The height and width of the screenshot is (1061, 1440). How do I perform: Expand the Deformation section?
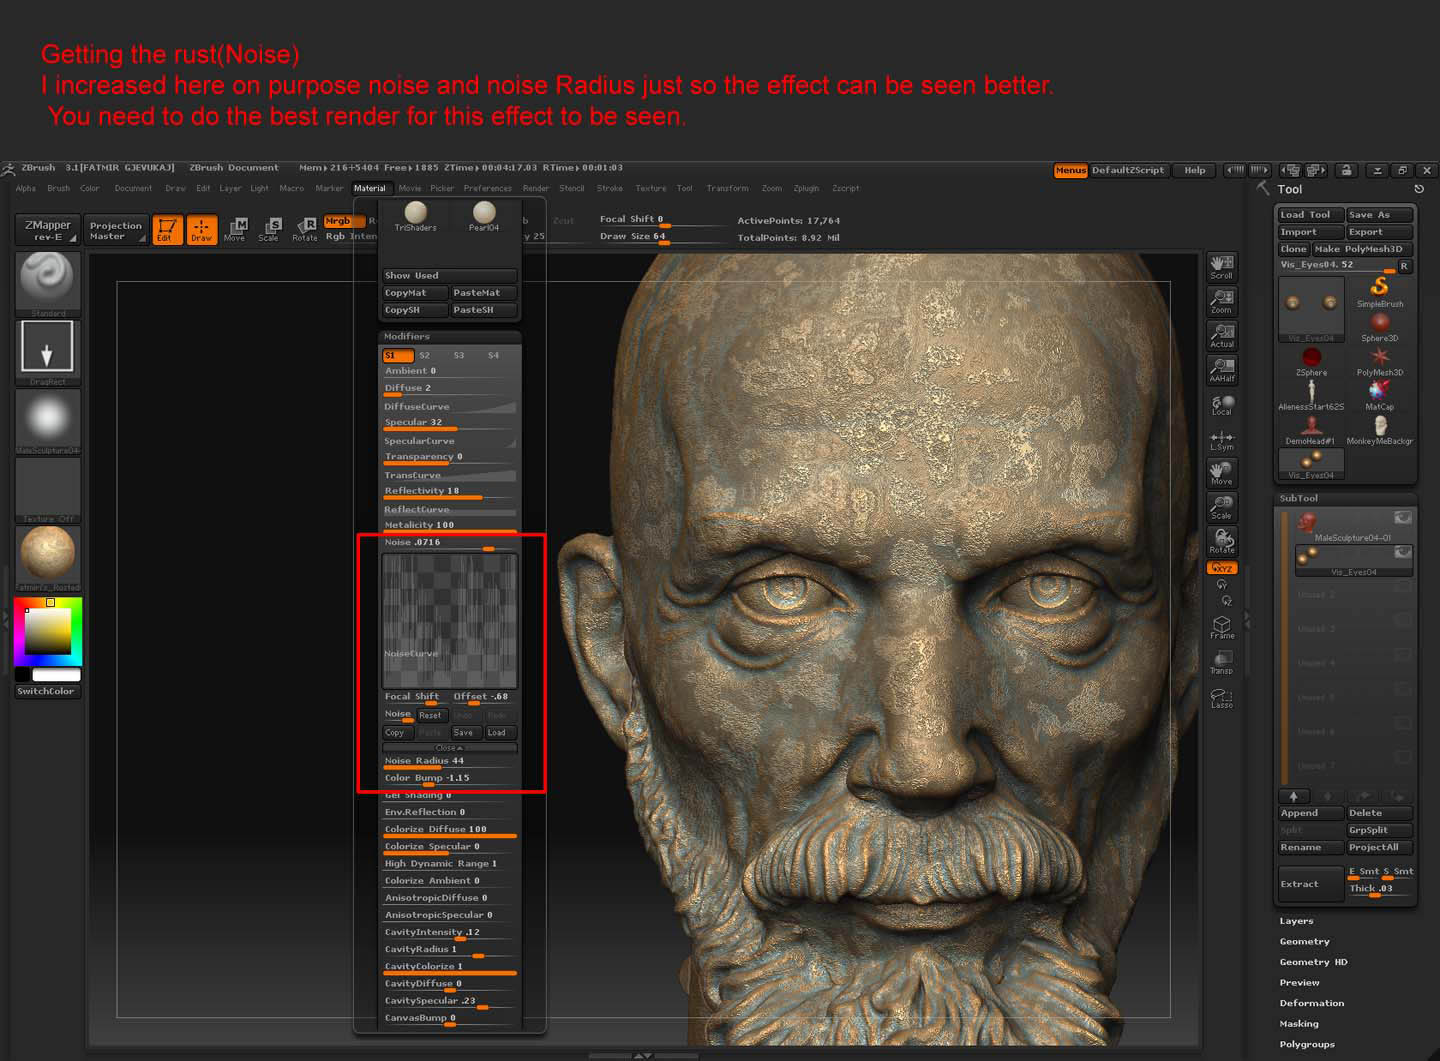[1311, 1003]
